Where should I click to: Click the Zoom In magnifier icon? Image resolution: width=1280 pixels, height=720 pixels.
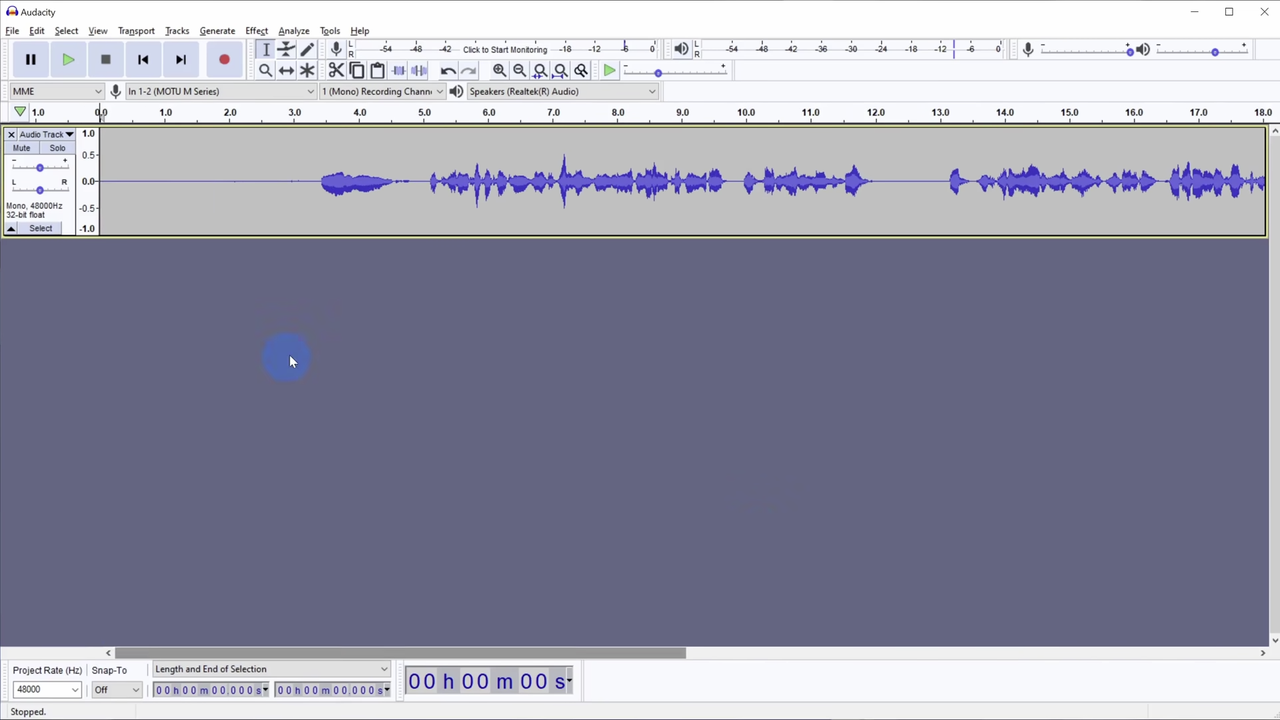point(499,70)
